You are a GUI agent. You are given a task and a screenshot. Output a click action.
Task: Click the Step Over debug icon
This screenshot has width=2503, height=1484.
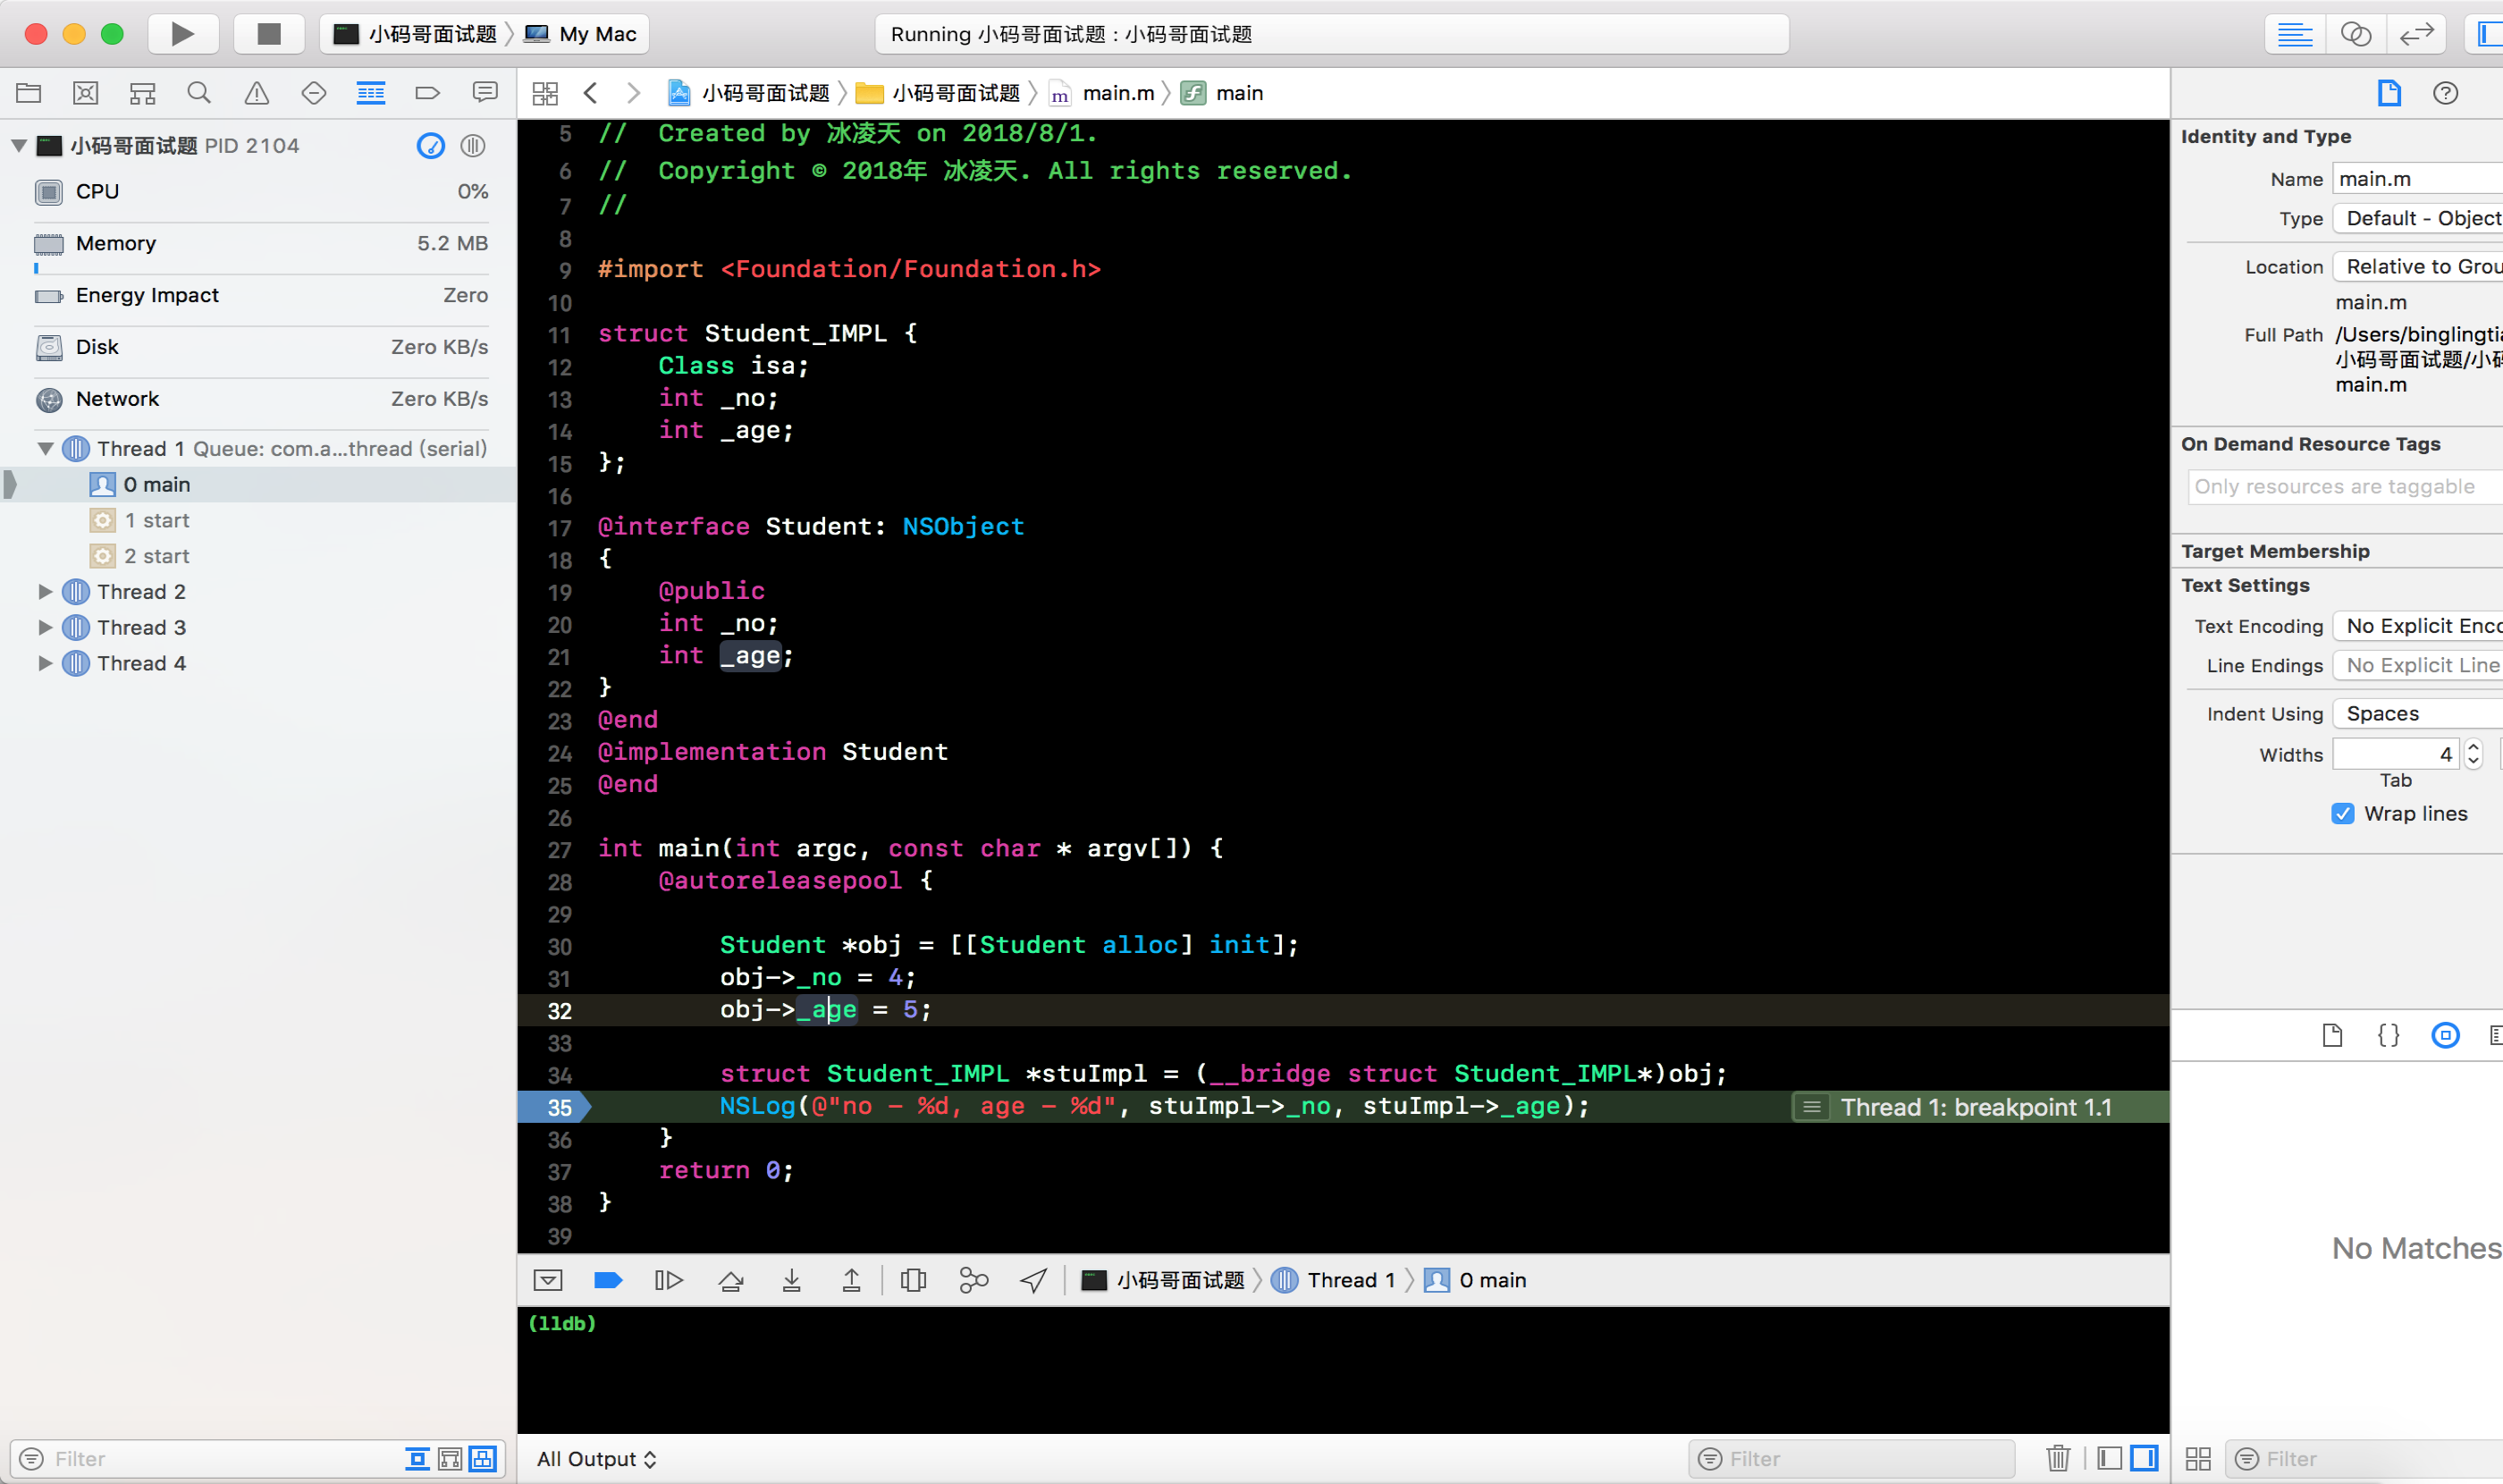coord(731,1280)
